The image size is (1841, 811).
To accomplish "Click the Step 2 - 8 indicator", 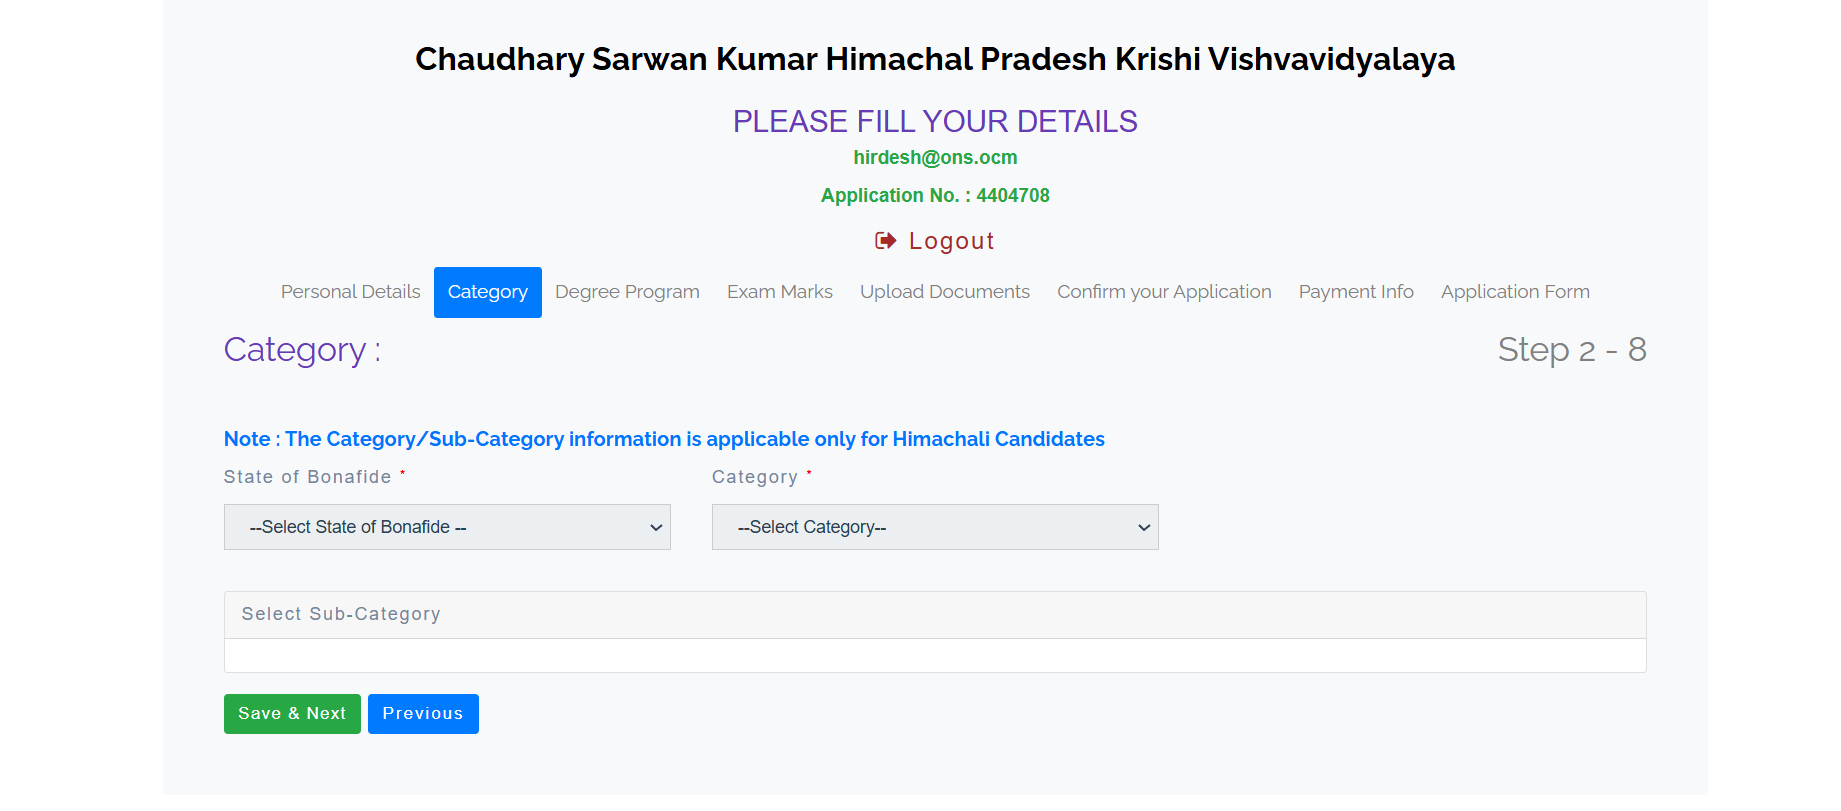I will click(1571, 350).
